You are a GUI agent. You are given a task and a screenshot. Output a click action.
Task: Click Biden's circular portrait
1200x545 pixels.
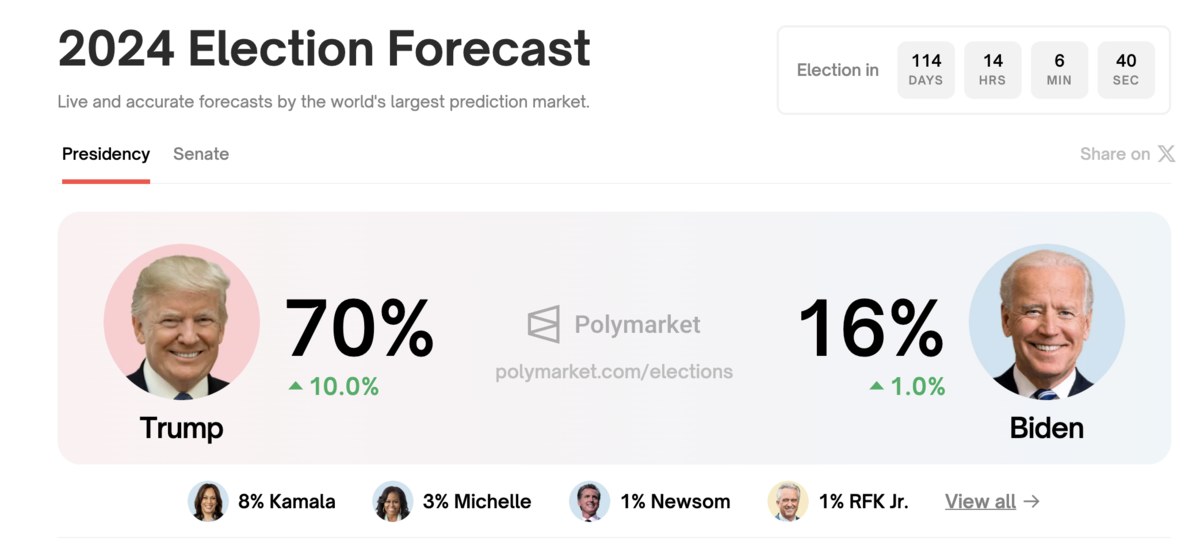click(1047, 322)
